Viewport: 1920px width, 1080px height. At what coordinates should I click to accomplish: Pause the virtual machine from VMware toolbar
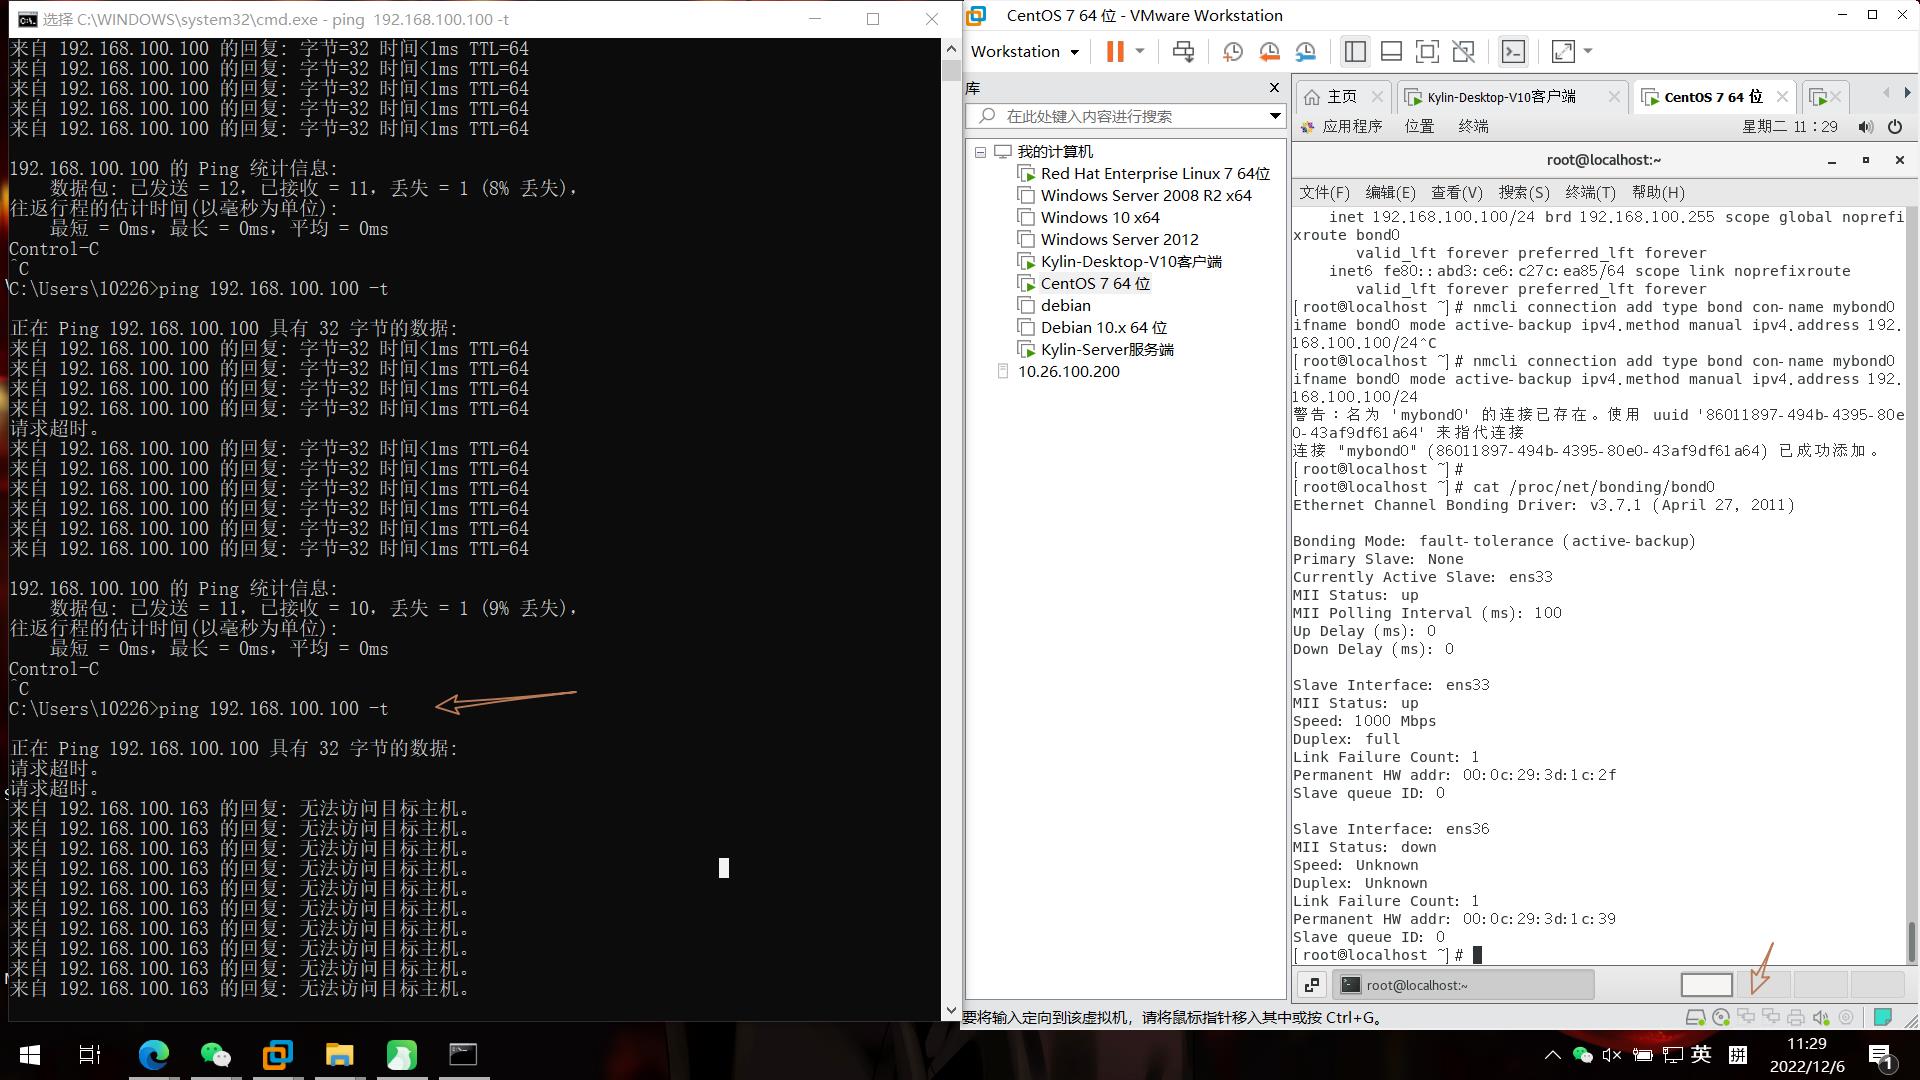(x=1114, y=52)
